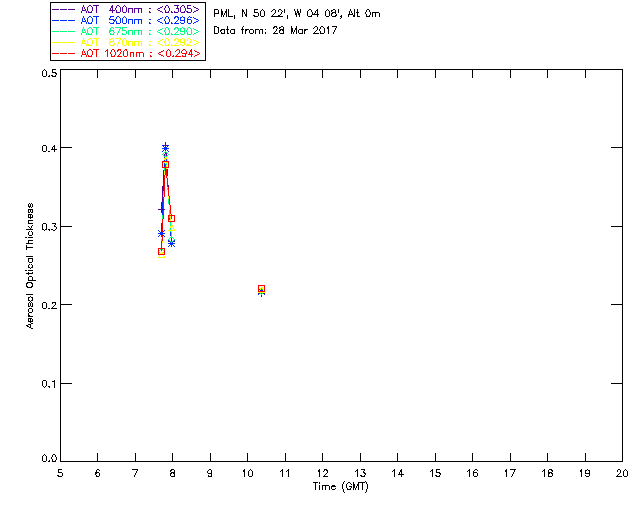This screenshot has width=640, height=512.
Task: Click the x-axis tick label 8
Action: tap(173, 473)
